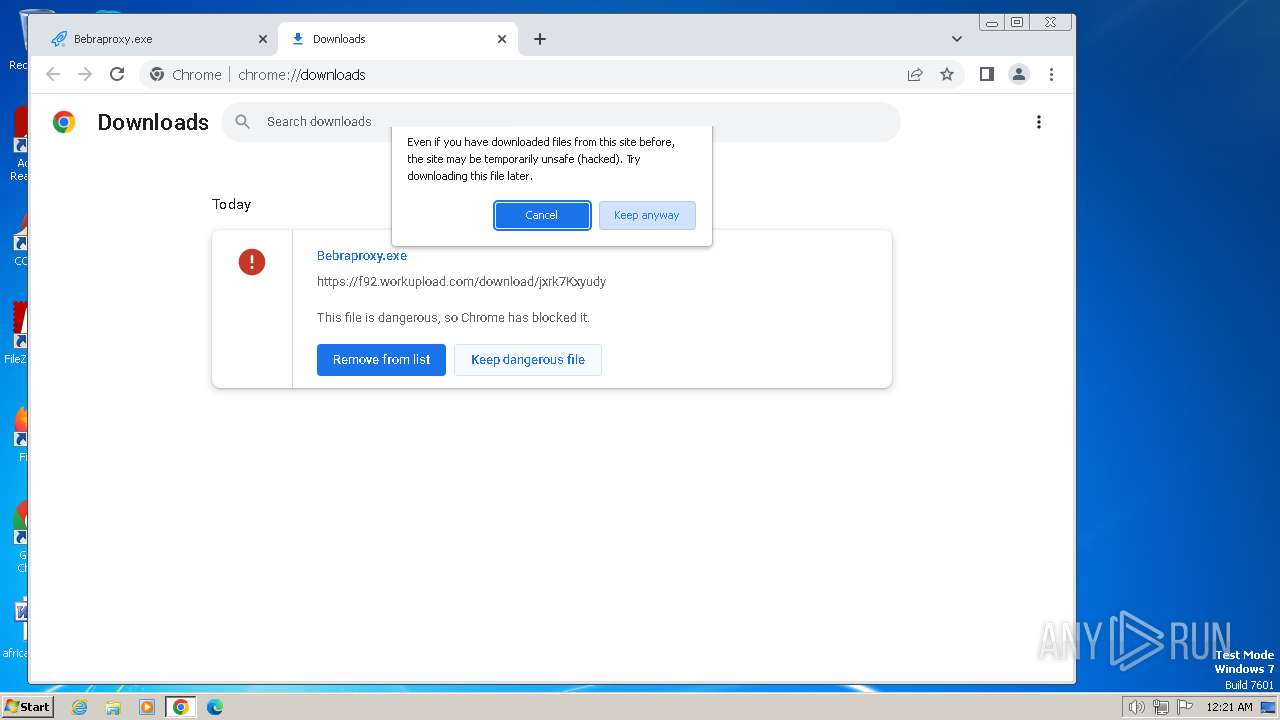Open Downloads page more actions menu
This screenshot has height=720, width=1280.
pos(1039,122)
